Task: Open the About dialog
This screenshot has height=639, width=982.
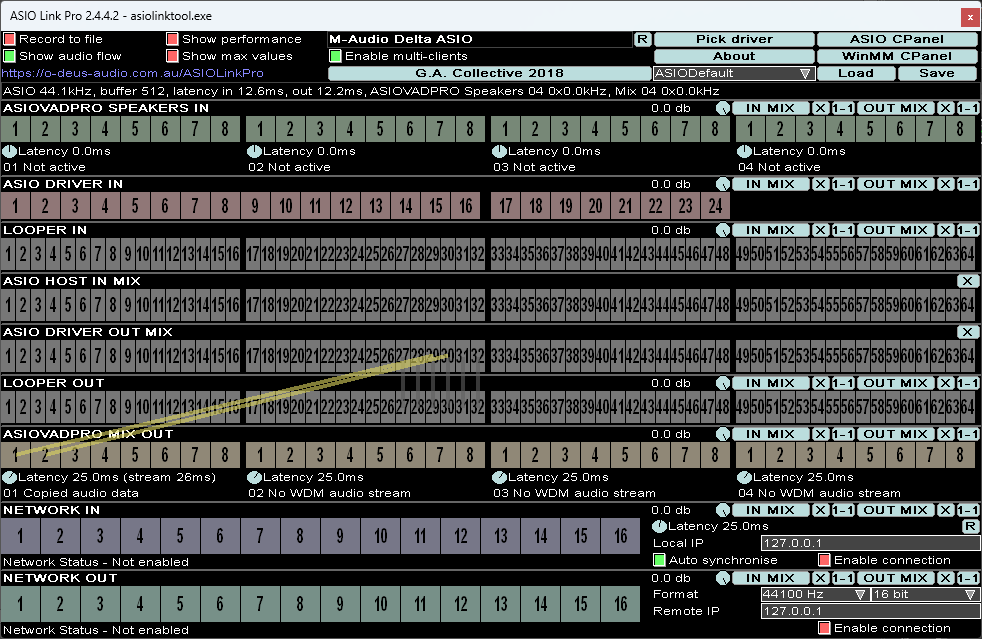Action: (734, 56)
